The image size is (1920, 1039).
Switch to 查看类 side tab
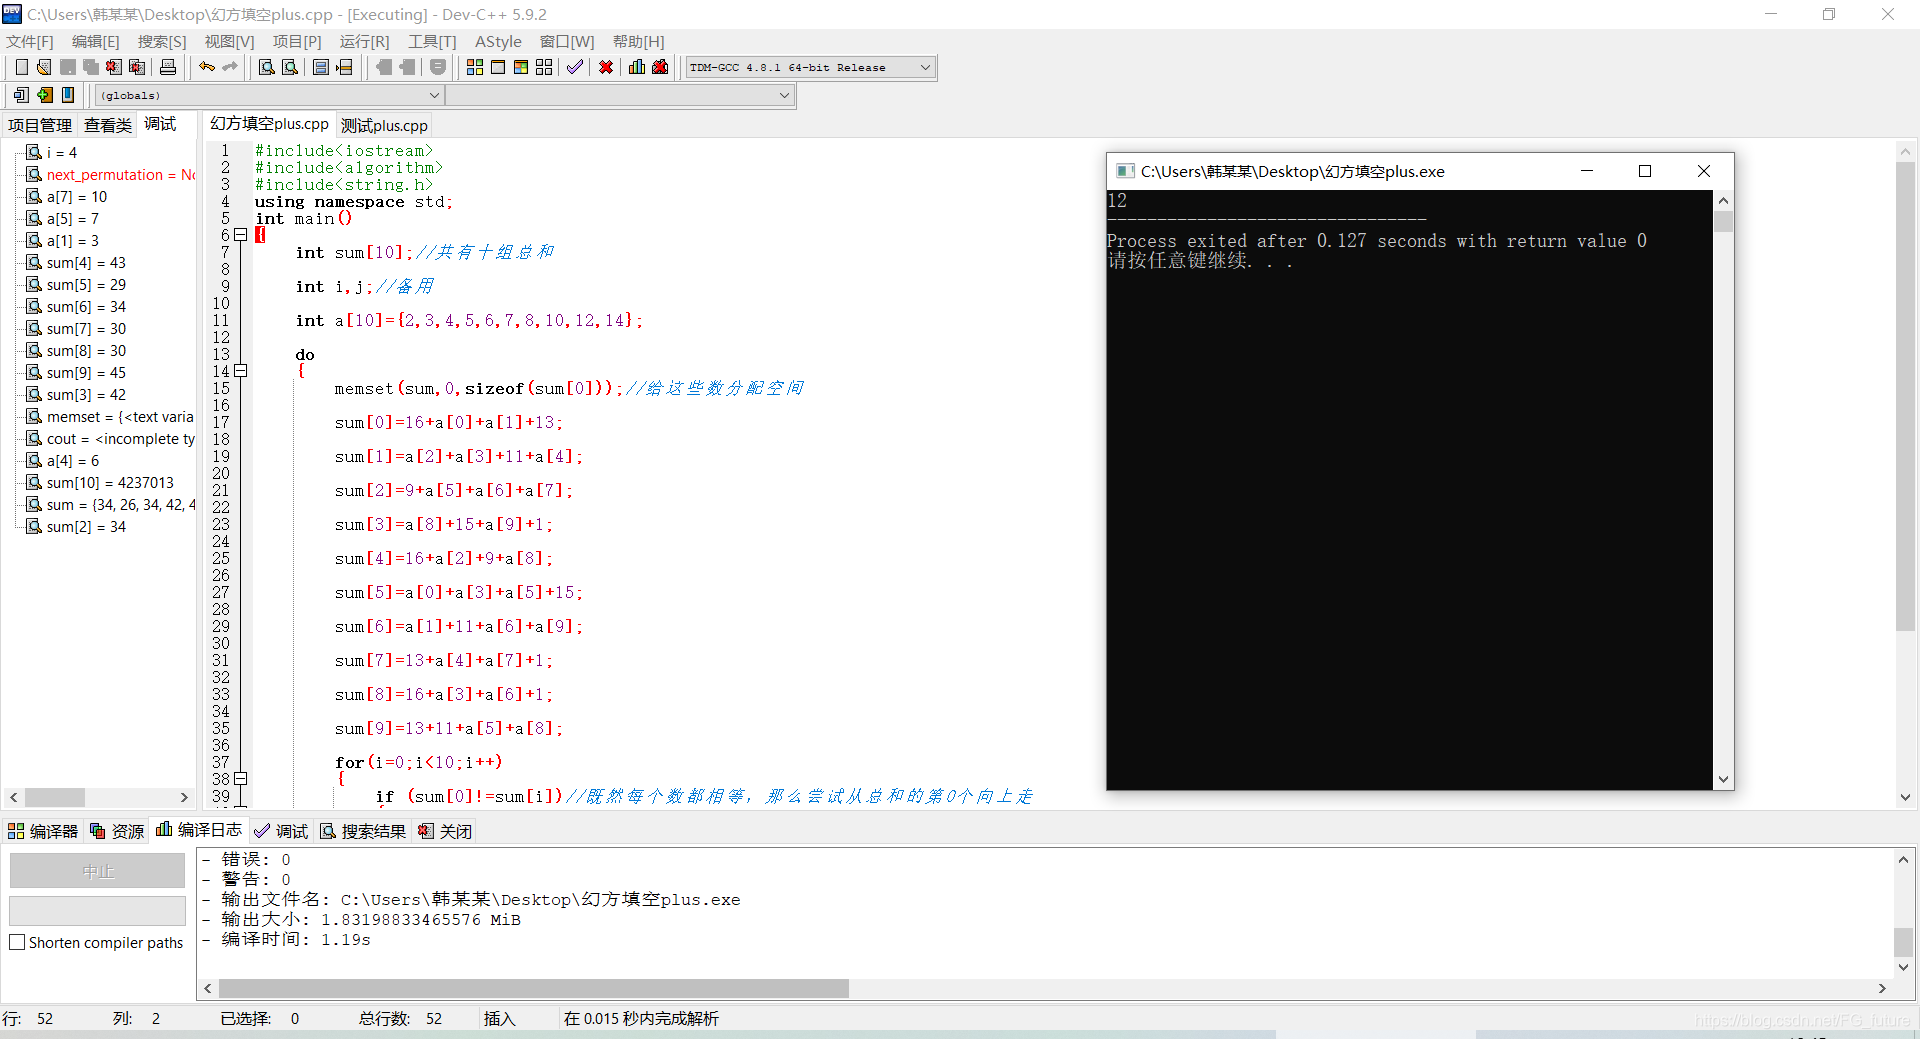108,125
